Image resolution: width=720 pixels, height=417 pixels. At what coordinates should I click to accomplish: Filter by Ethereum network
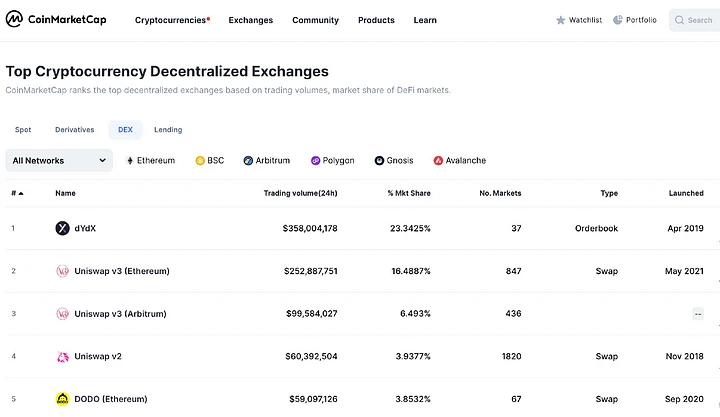(x=150, y=160)
